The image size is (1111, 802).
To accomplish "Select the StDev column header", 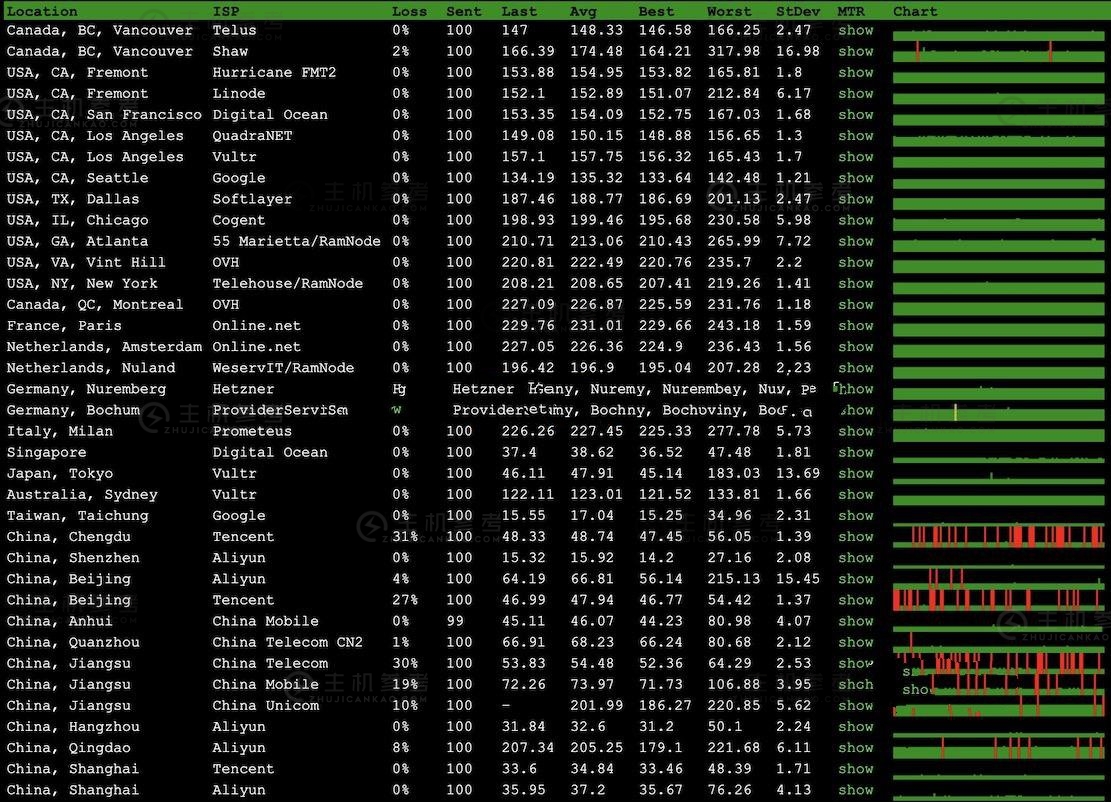I will [796, 11].
